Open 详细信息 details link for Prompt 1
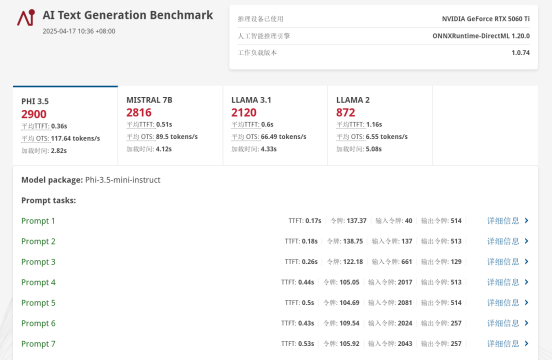Image resolution: width=553 pixels, height=361 pixels. coord(503,221)
